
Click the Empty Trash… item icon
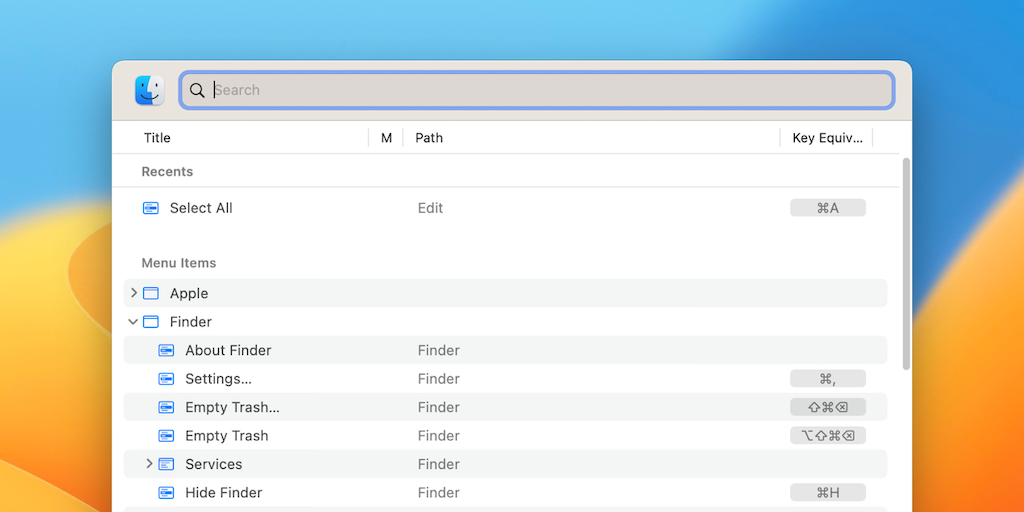[x=167, y=408]
